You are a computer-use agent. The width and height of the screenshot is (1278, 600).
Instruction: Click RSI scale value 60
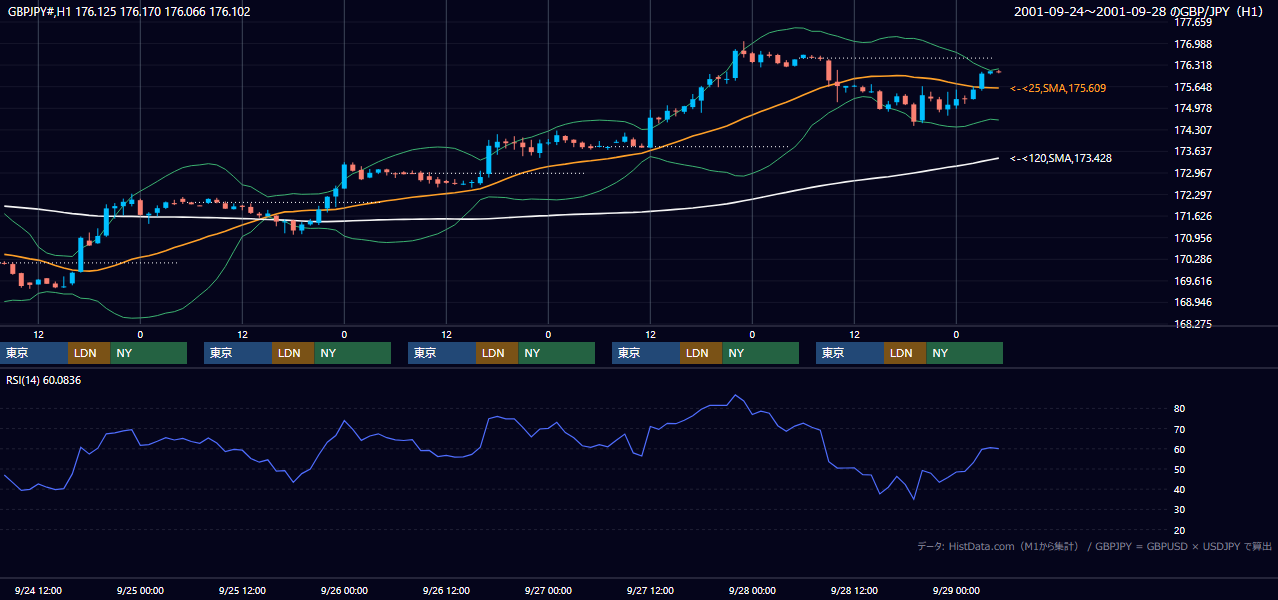pyautogui.click(x=1180, y=449)
